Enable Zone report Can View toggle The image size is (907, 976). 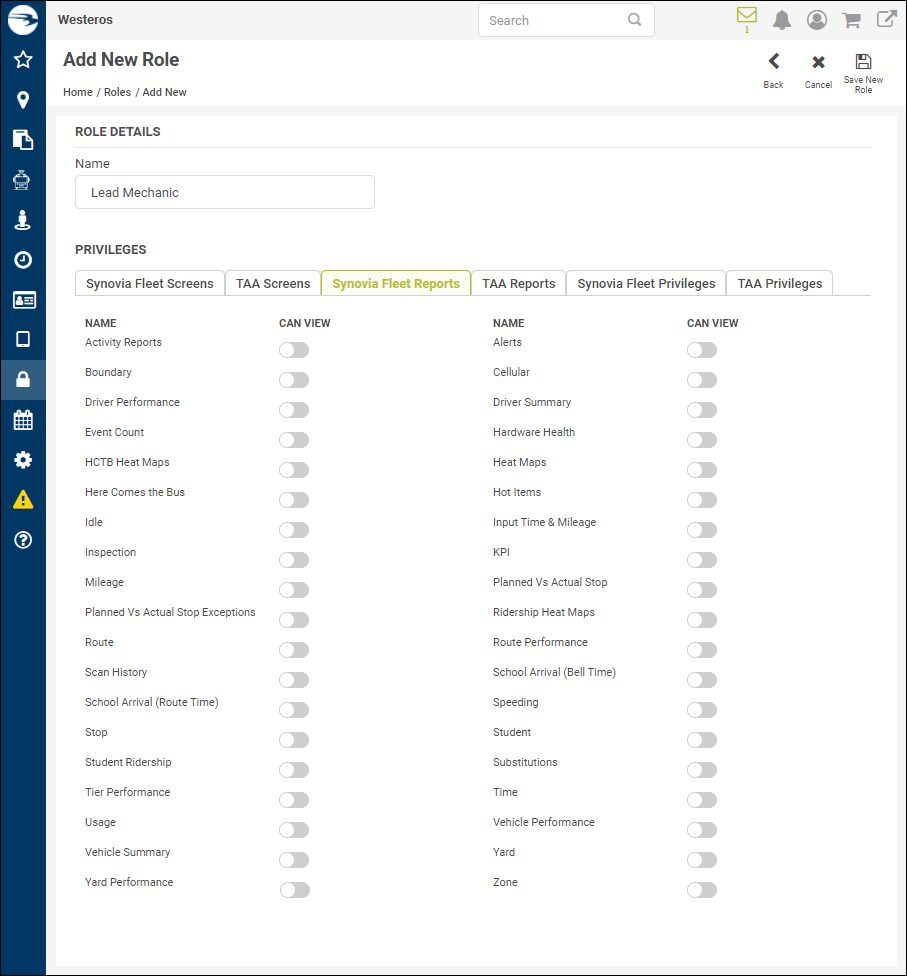pos(702,890)
